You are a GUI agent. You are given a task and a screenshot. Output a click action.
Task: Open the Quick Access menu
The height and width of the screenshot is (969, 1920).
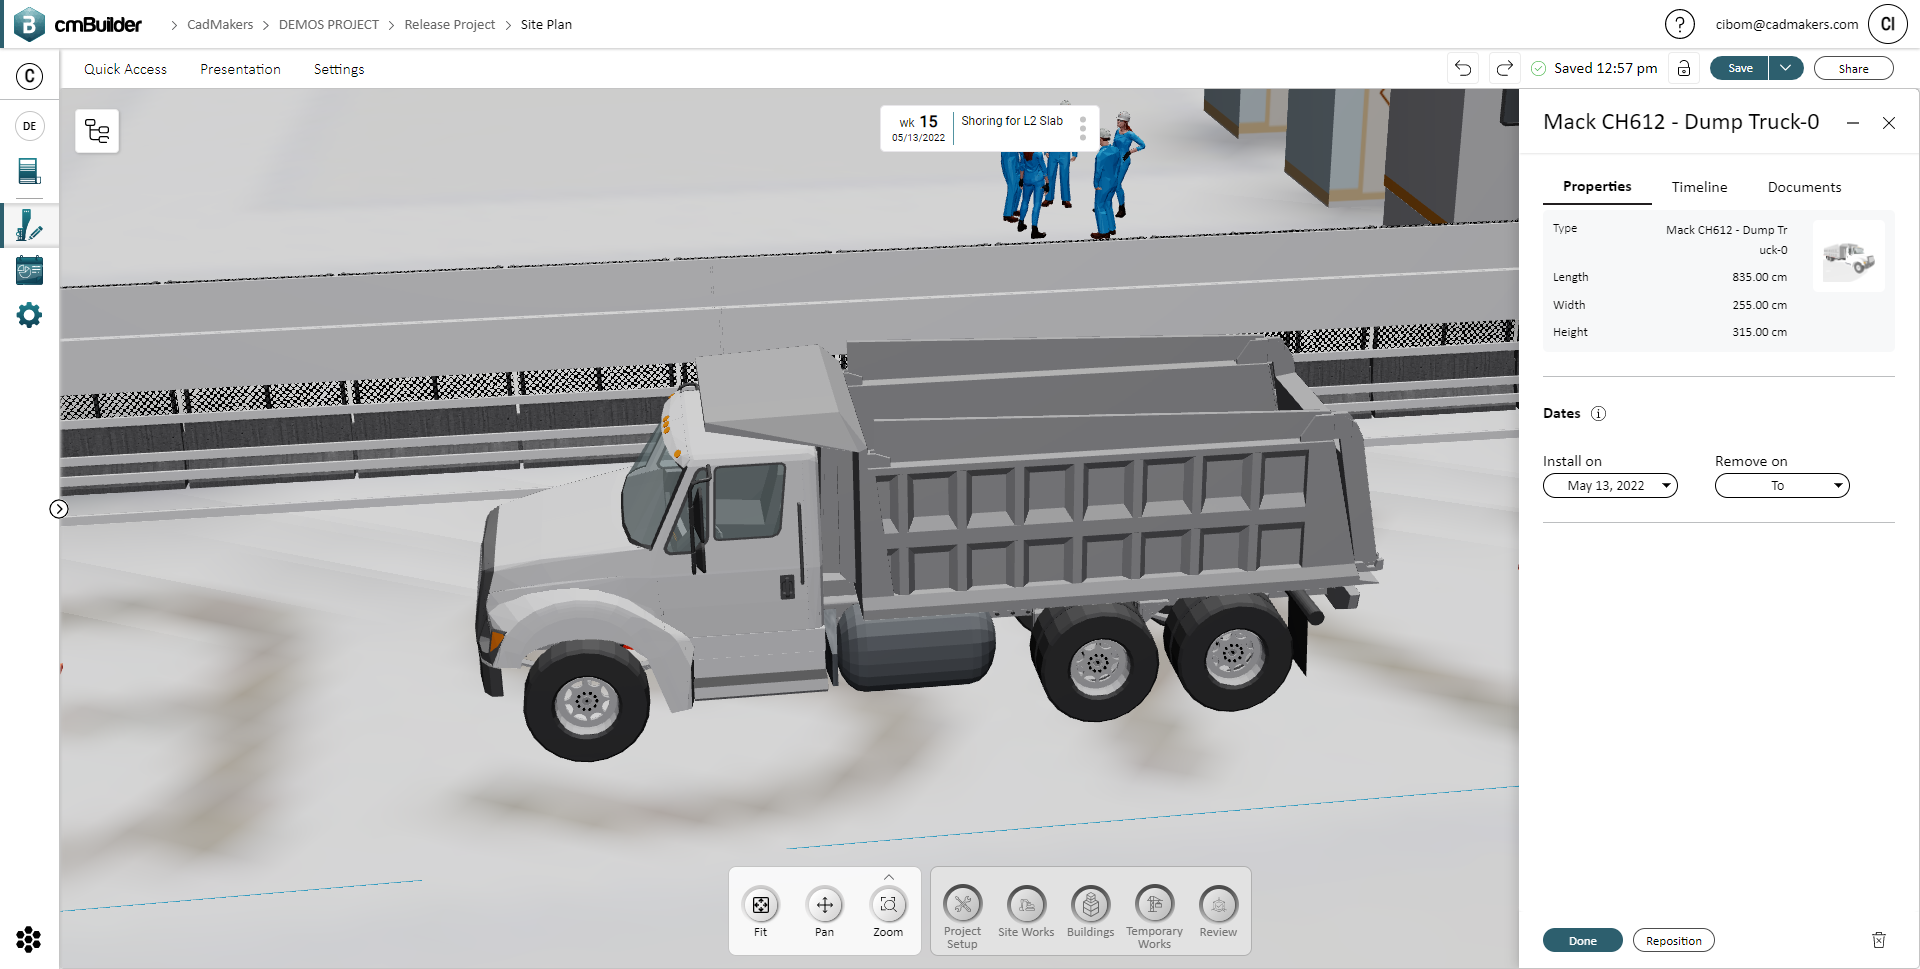click(x=125, y=69)
